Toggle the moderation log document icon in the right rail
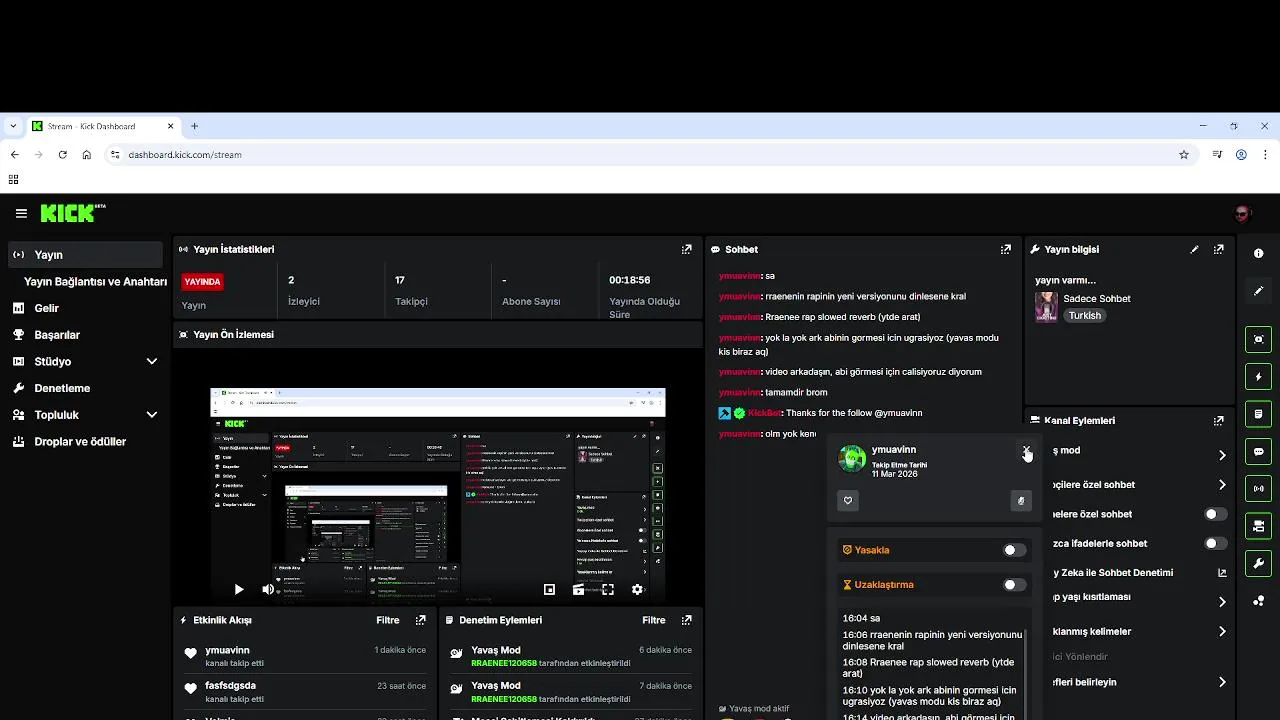1280x720 pixels. coord(1259,414)
